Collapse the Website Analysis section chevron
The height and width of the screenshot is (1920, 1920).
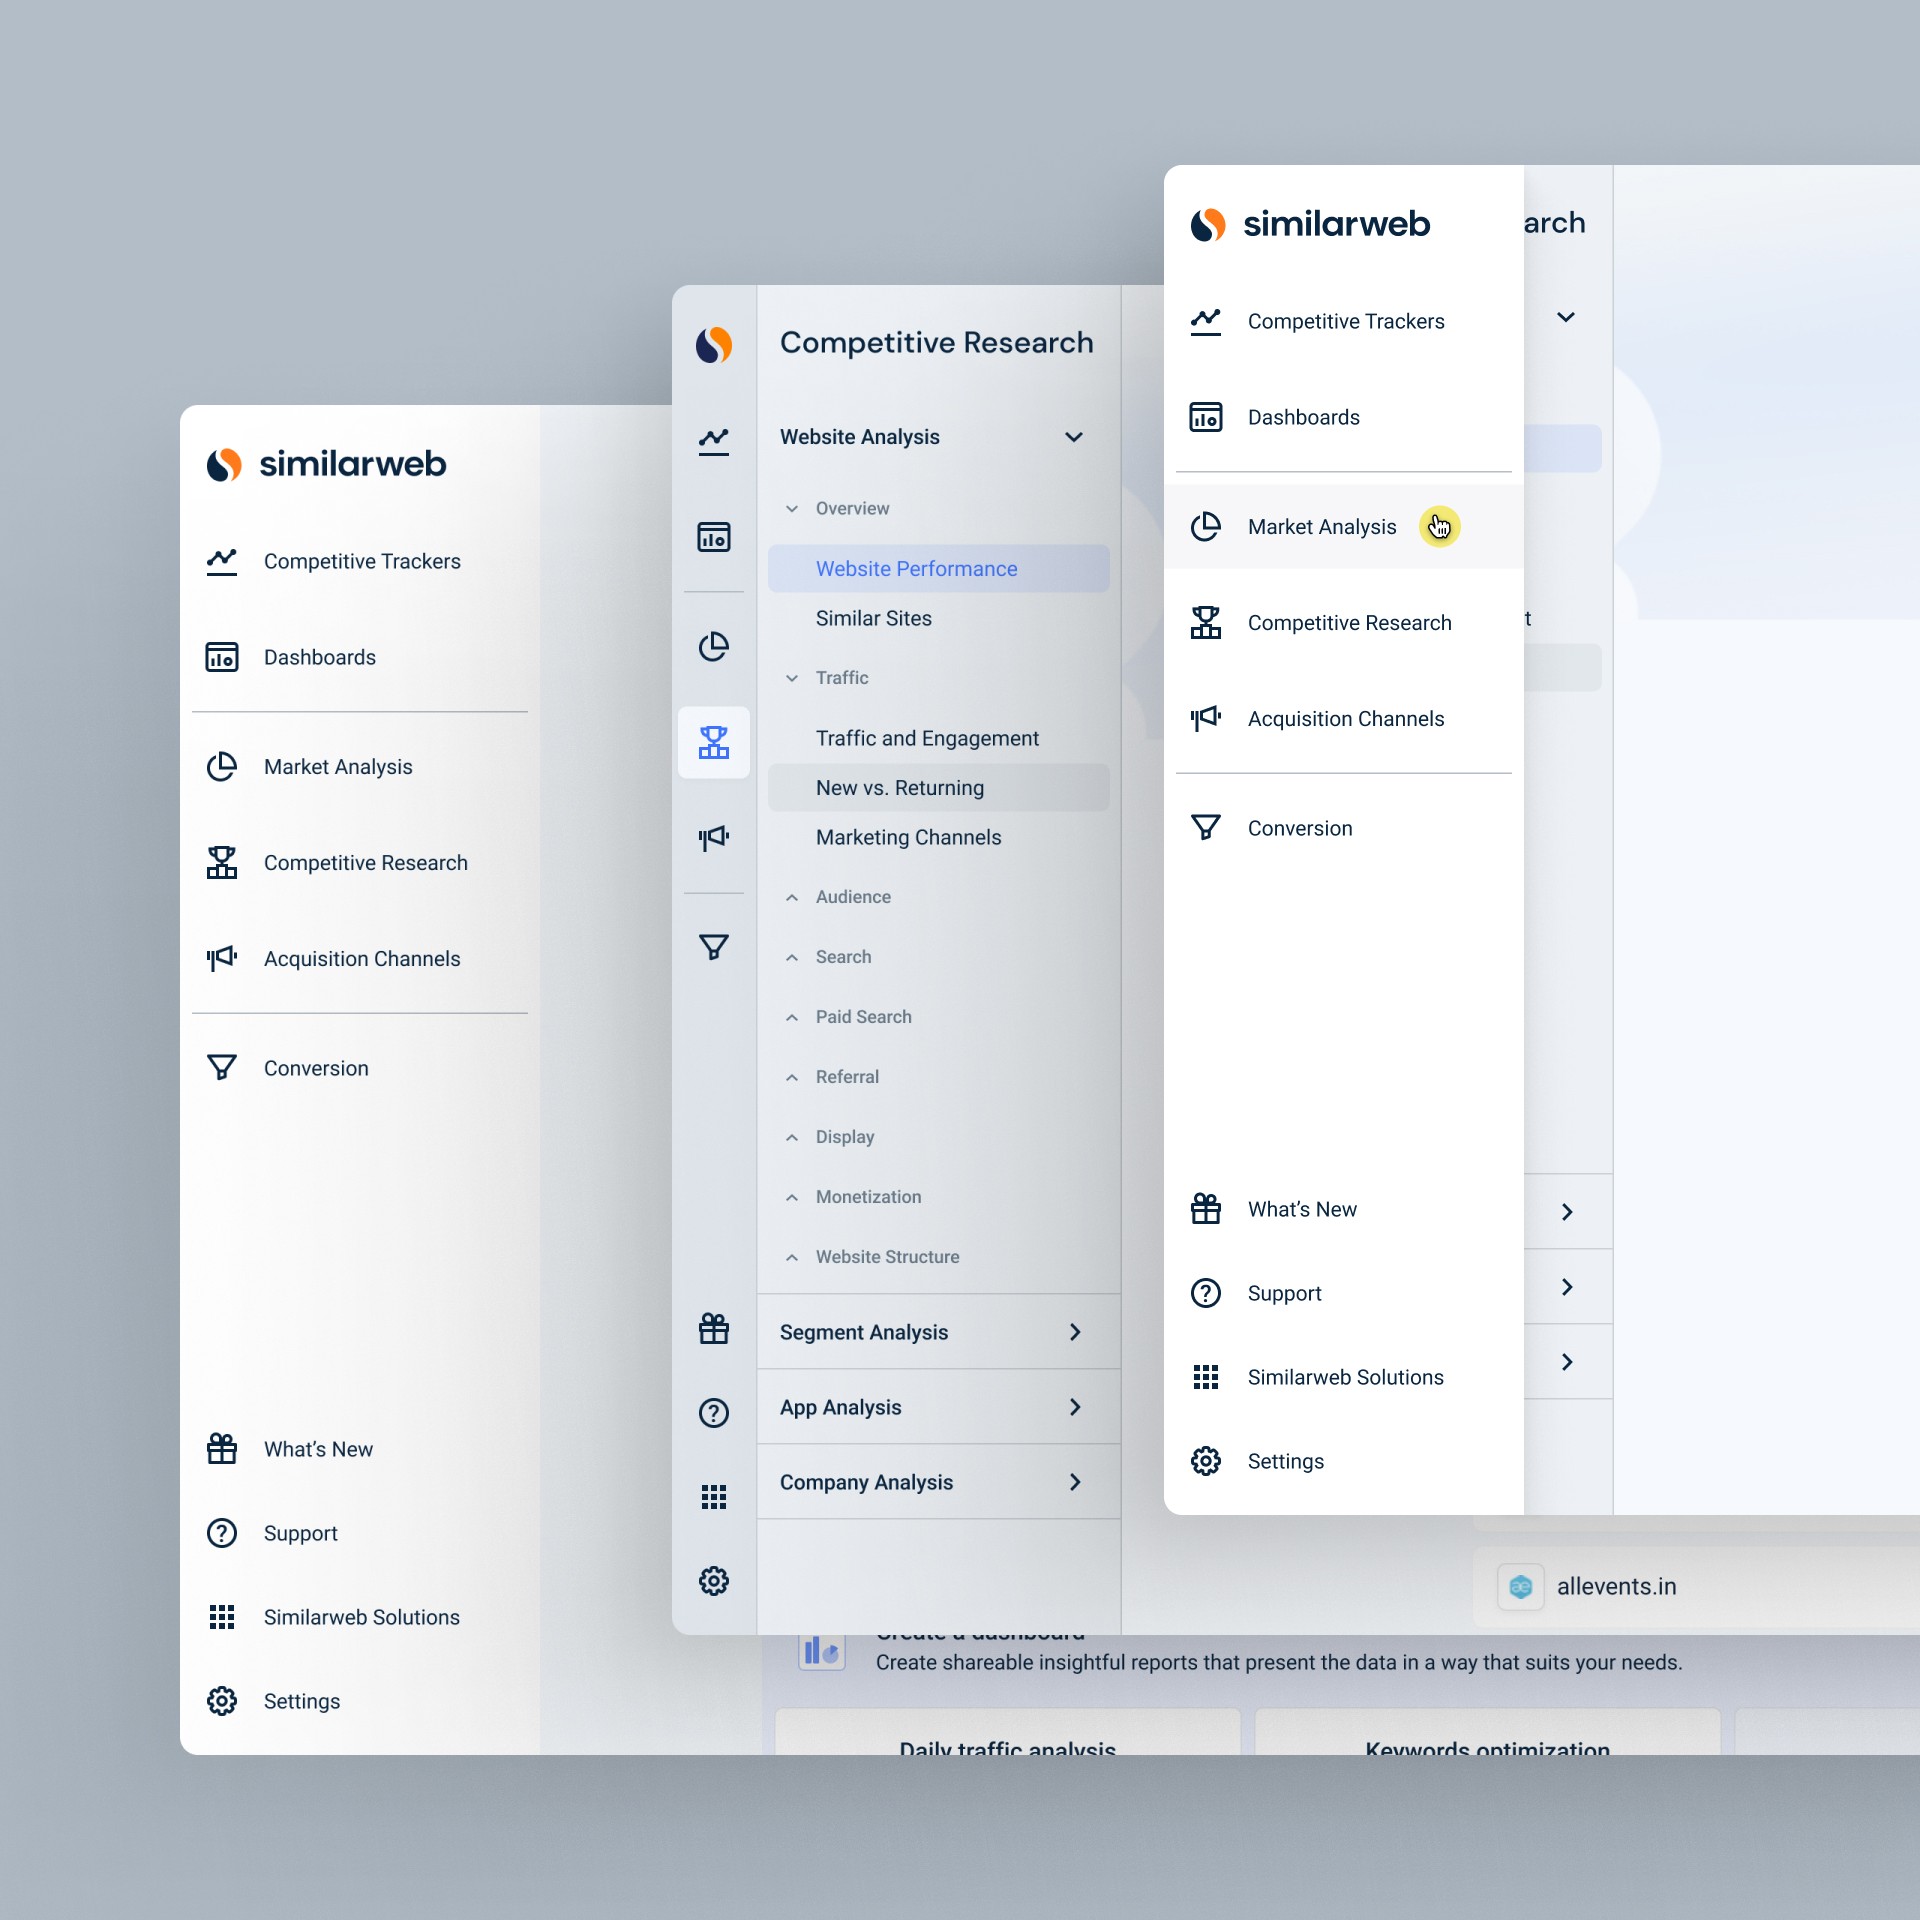click(x=1074, y=437)
